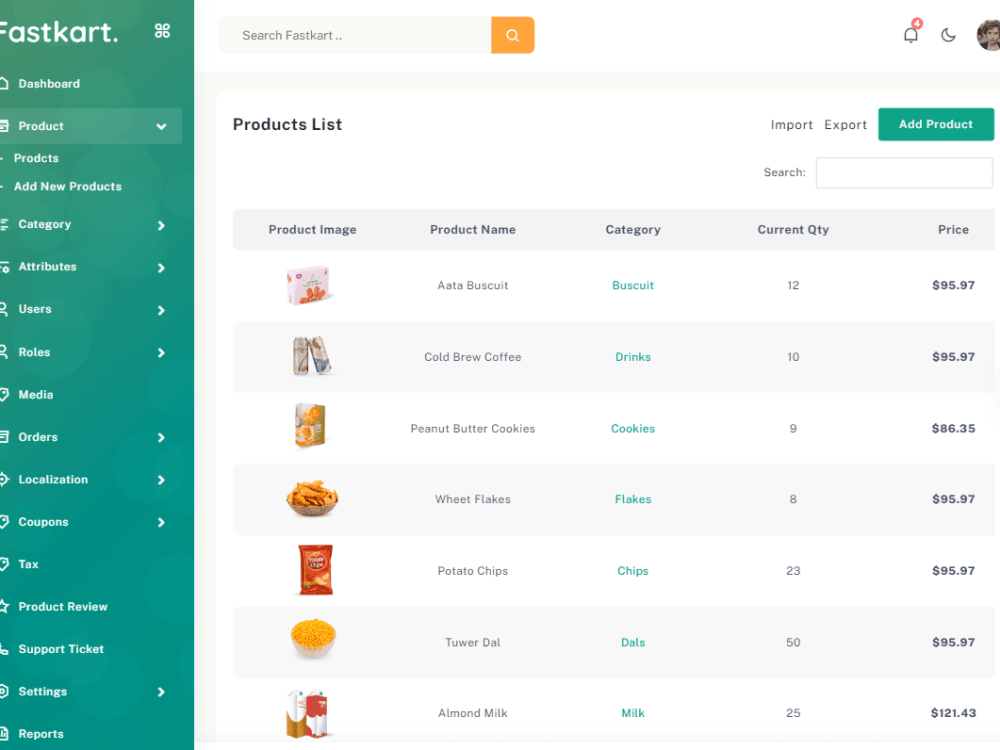Open the notifications bell icon

point(911,34)
